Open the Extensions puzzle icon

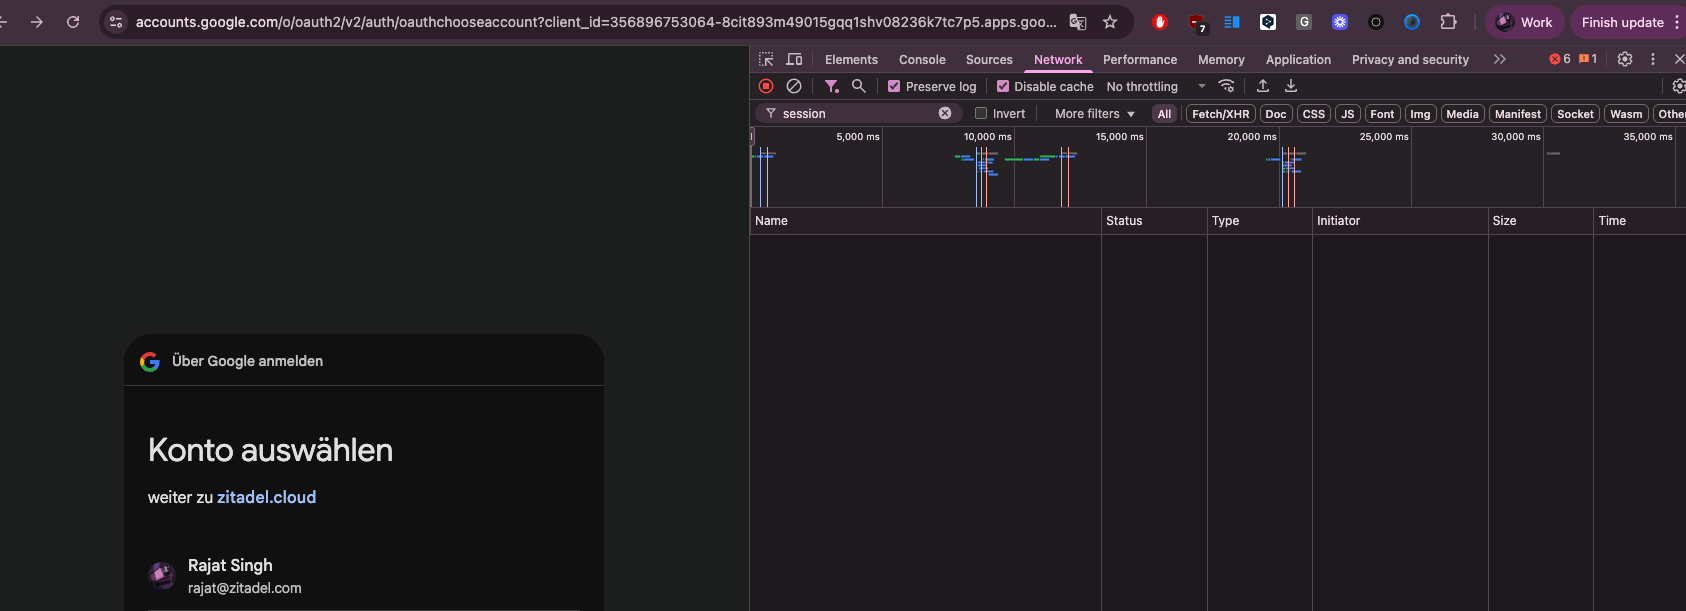point(1448,22)
